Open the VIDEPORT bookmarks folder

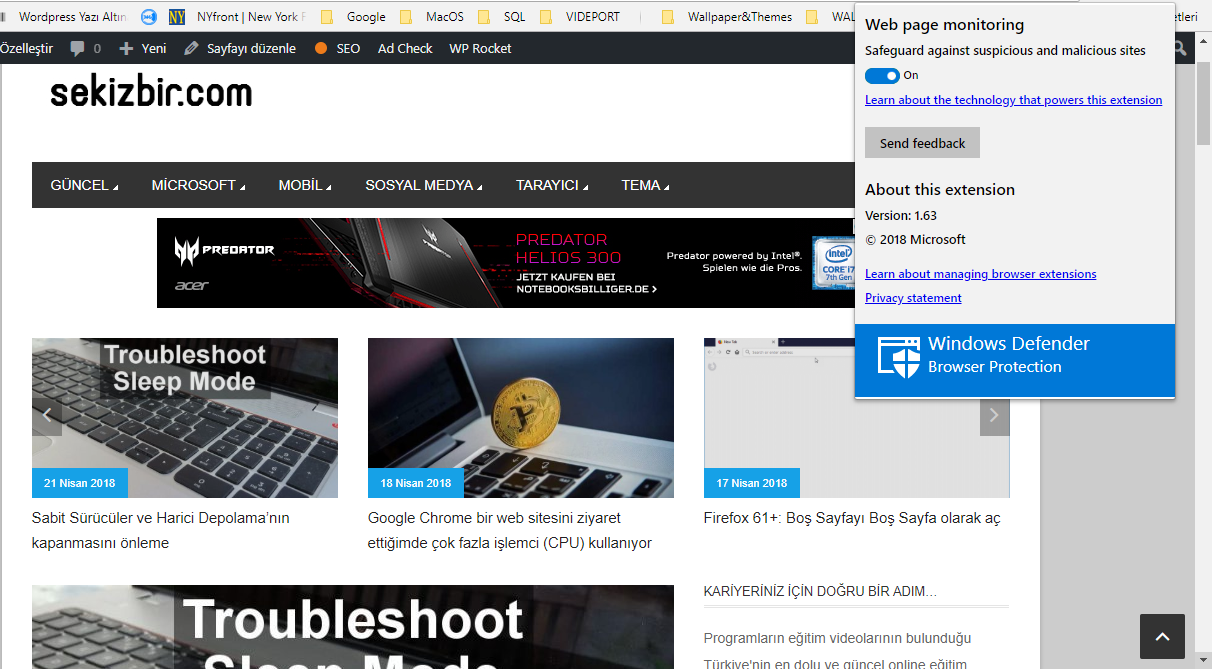[x=580, y=17]
